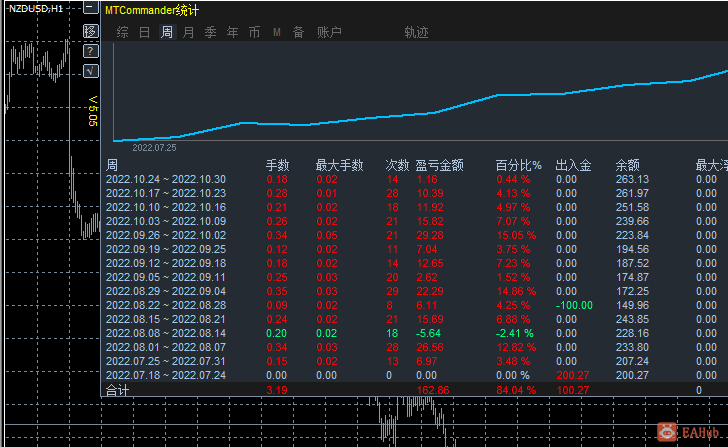
Task: Open help with the question mark button
Action: tap(91, 51)
